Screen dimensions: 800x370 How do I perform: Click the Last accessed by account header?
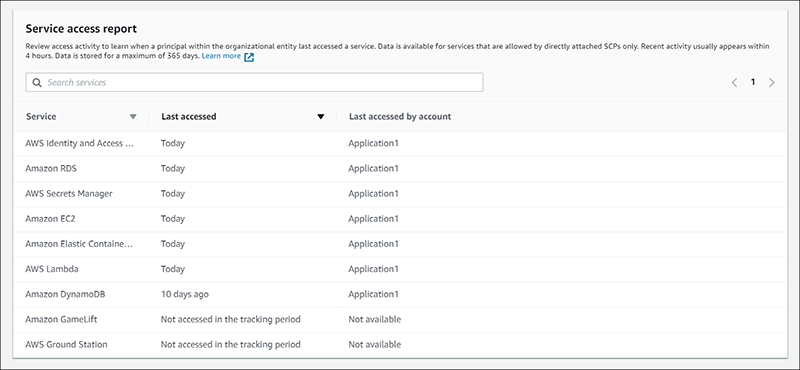[x=400, y=116]
